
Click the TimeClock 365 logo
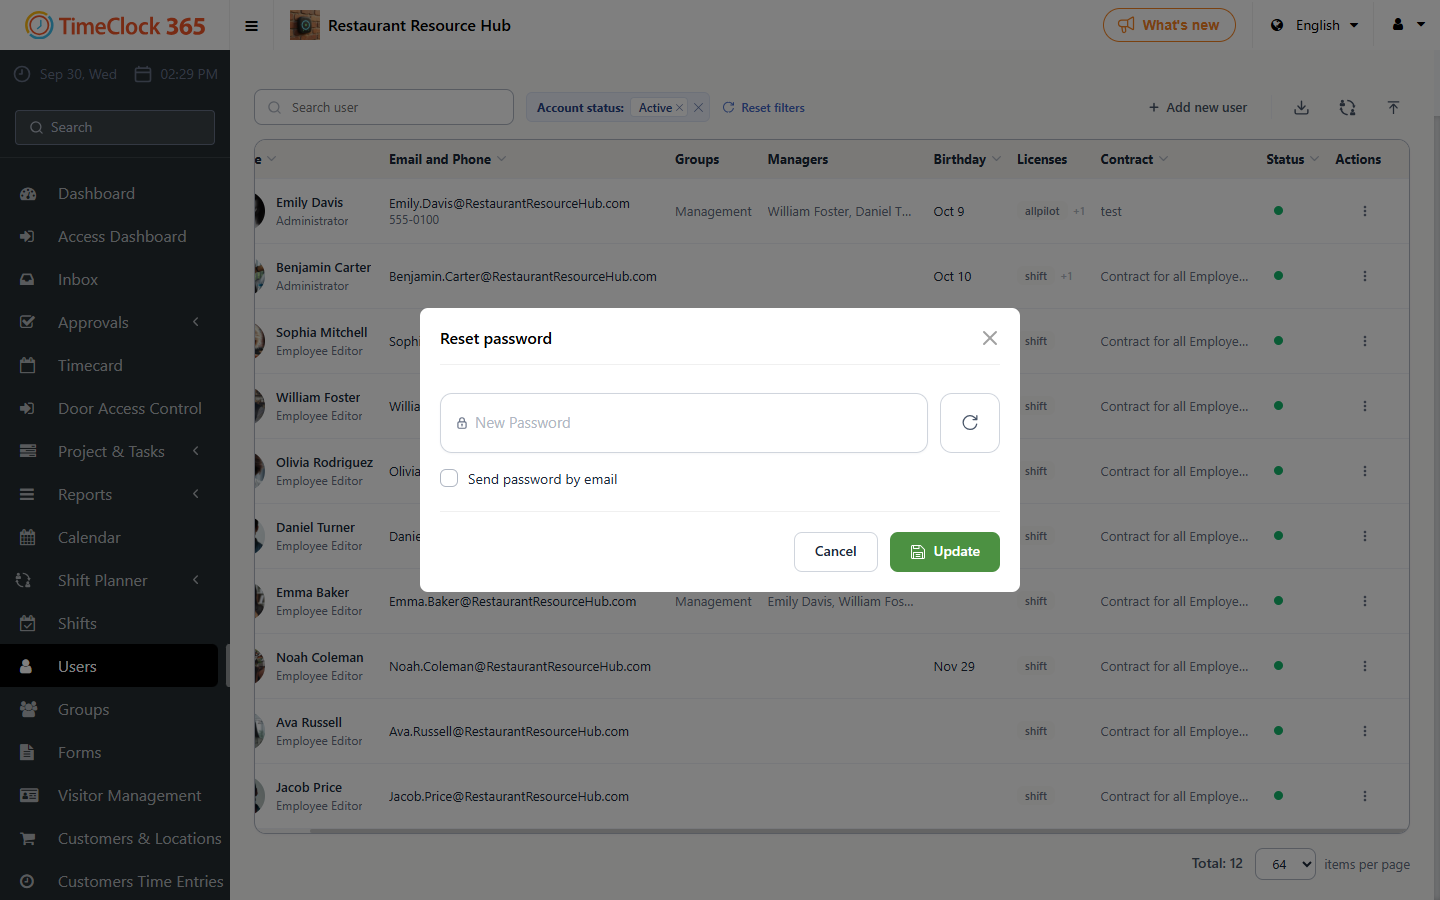[115, 25]
